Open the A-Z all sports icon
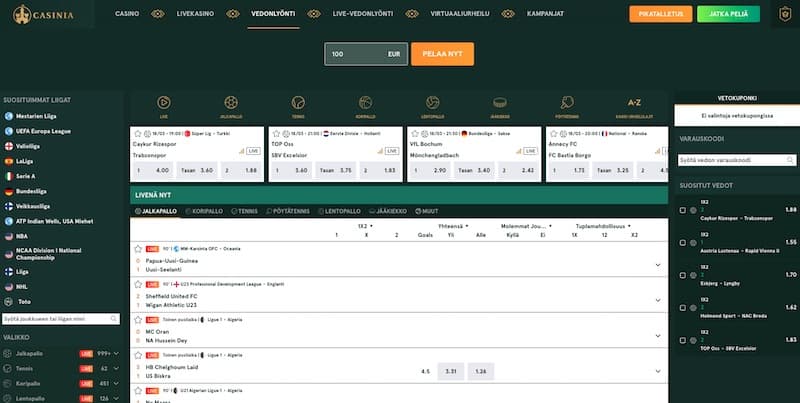Image resolution: width=800 pixels, height=403 pixels. pos(634,103)
